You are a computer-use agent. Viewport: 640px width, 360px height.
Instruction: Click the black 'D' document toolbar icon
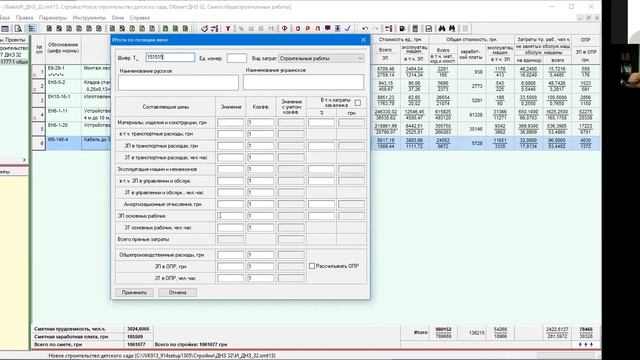(402, 28)
